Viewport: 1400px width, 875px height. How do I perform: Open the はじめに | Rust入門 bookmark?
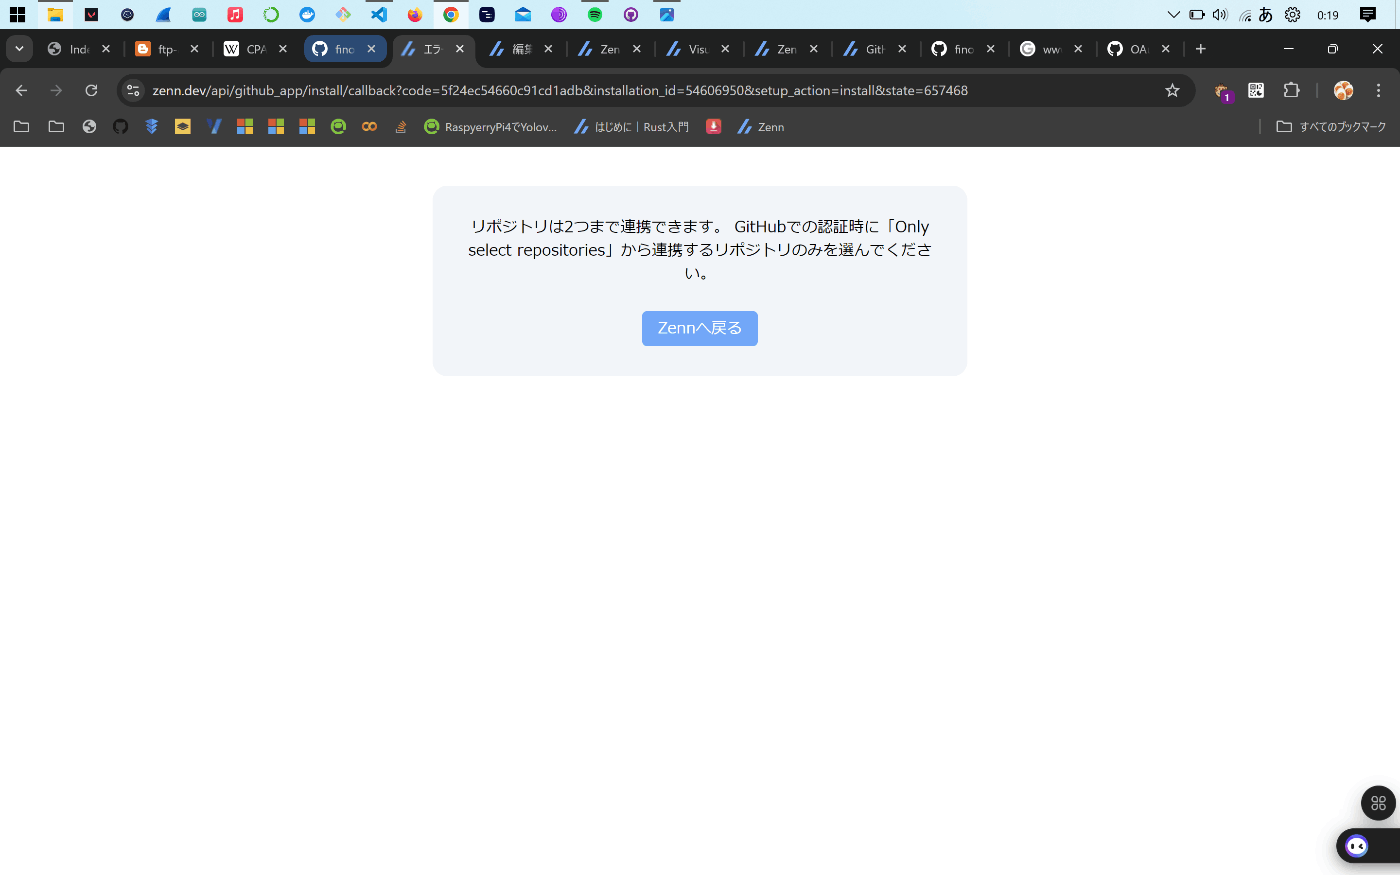631,127
